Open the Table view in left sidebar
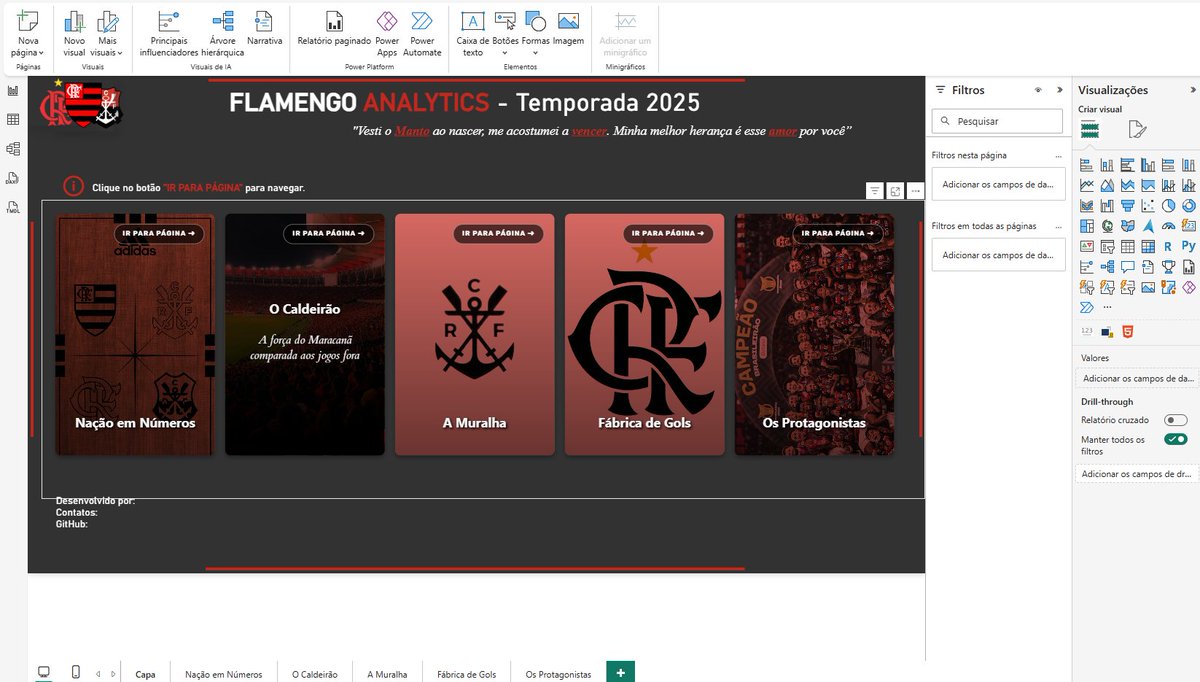The width and height of the screenshot is (1200, 682). coord(13,120)
